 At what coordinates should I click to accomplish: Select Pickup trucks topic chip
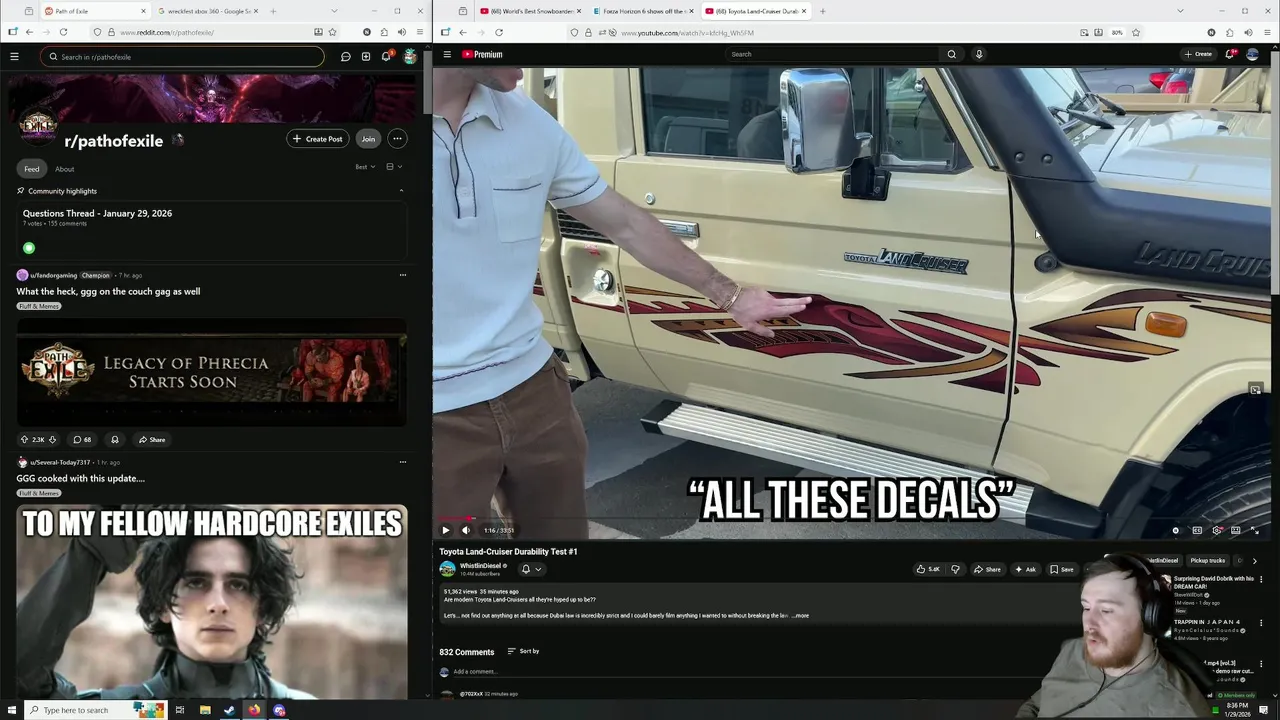coord(1207,561)
